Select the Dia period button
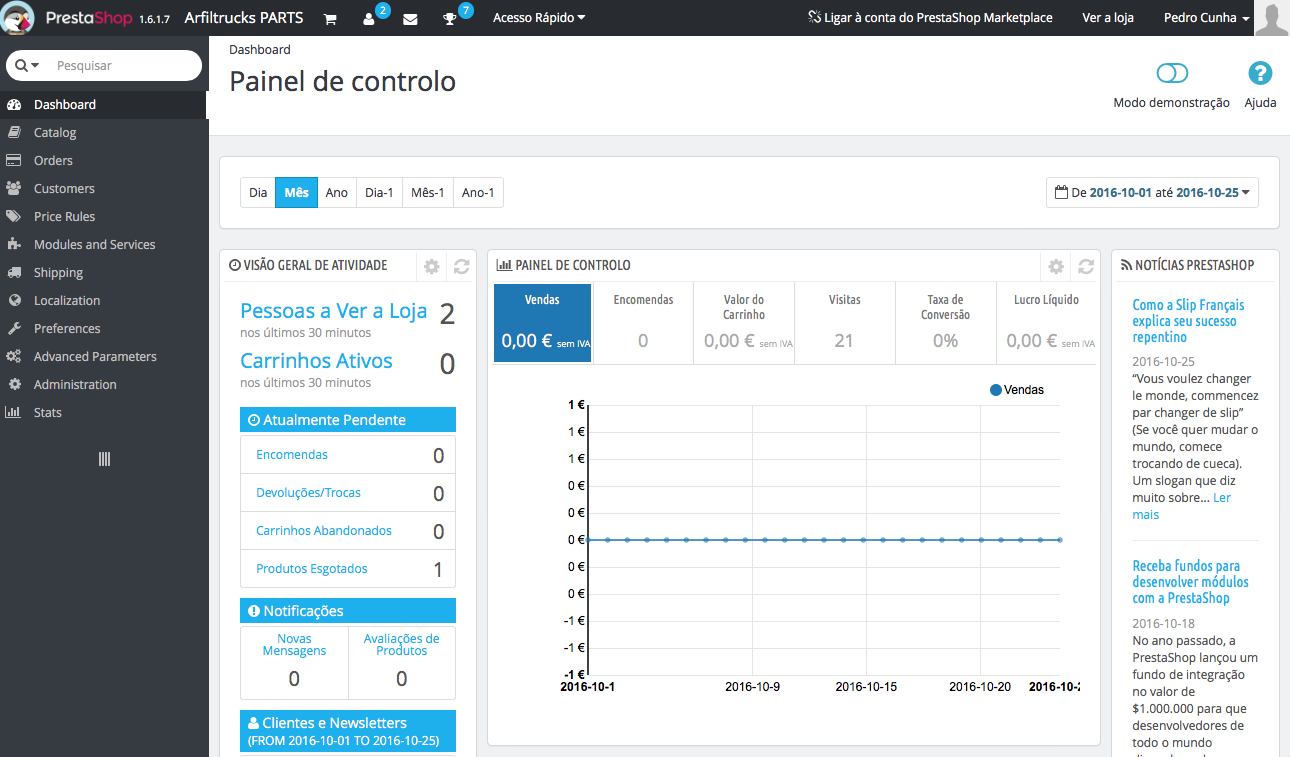 pyautogui.click(x=258, y=192)
